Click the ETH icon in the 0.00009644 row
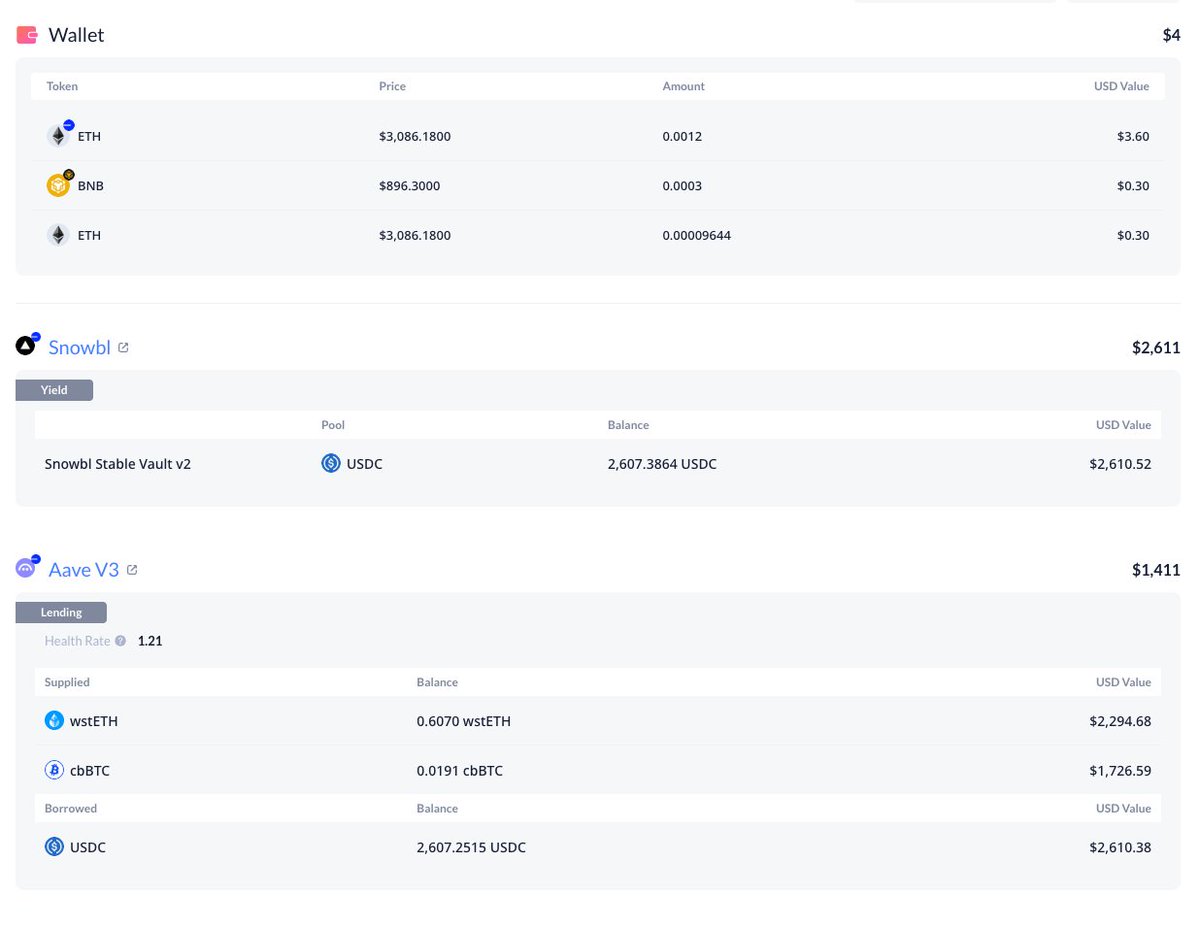 58,236
